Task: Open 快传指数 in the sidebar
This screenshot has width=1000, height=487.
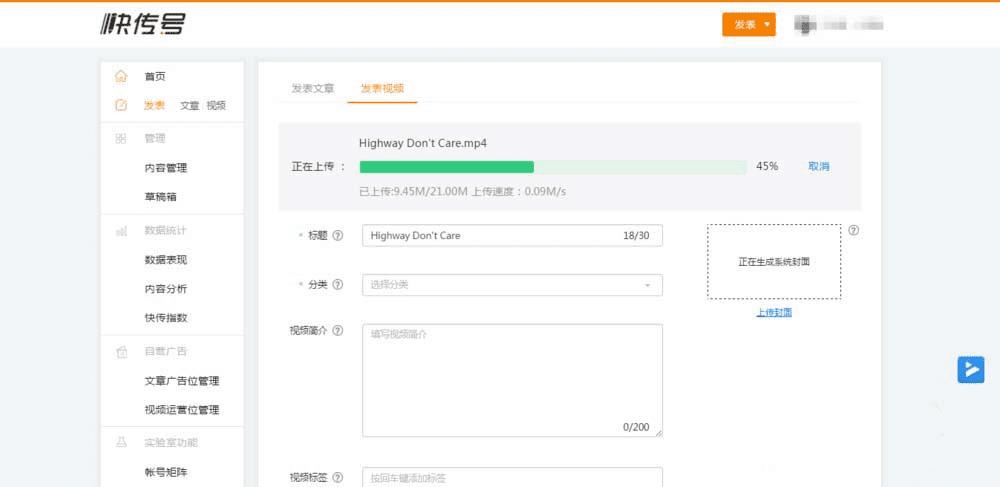Action: (x=166, y=317)
